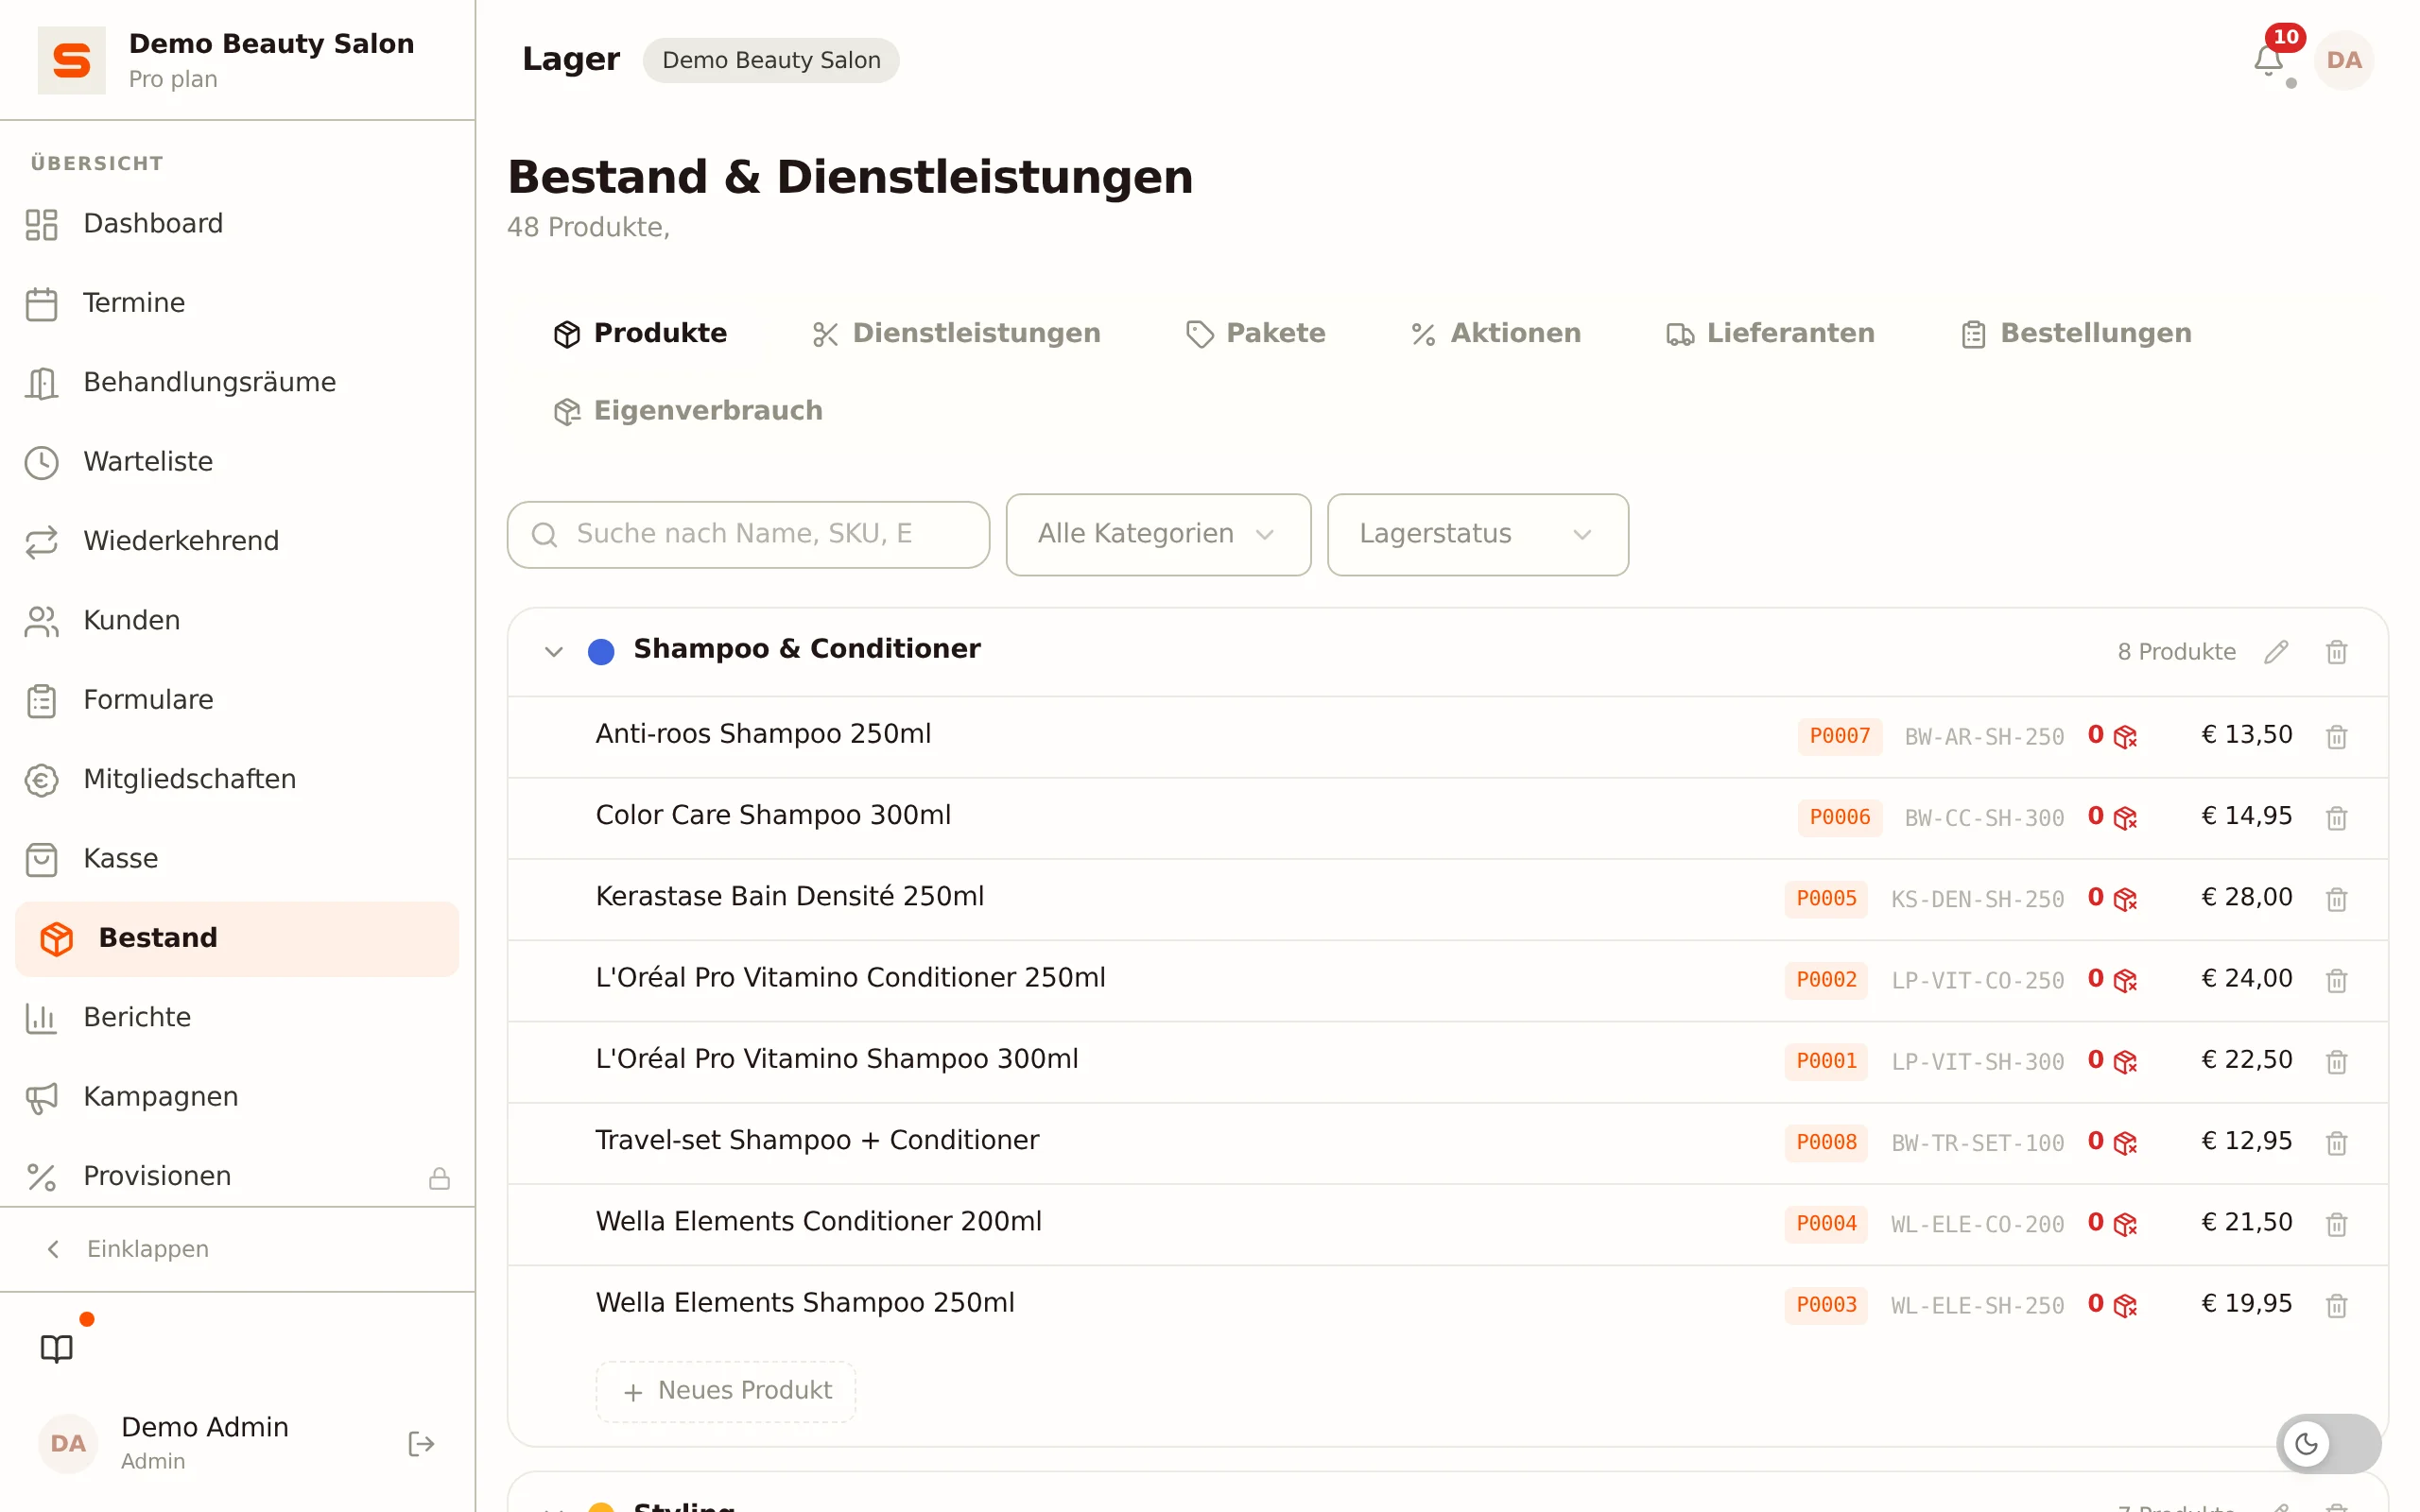Click SKU LP-VIT-SH-300

pyautogui.click(x=1977, y=1062)
